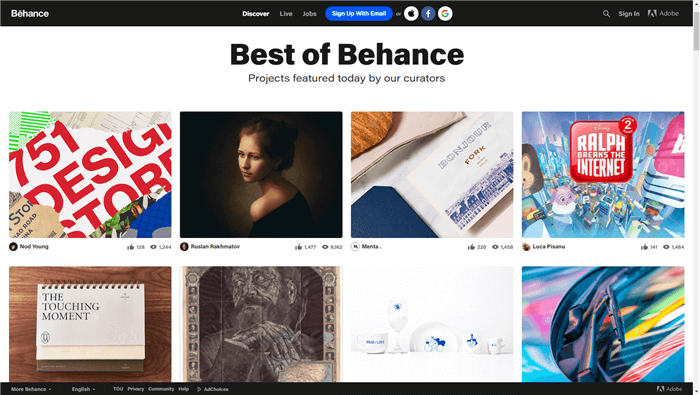Click thumbs-up icon on Nod Young project
700x395 pixels.
[130, 247]
